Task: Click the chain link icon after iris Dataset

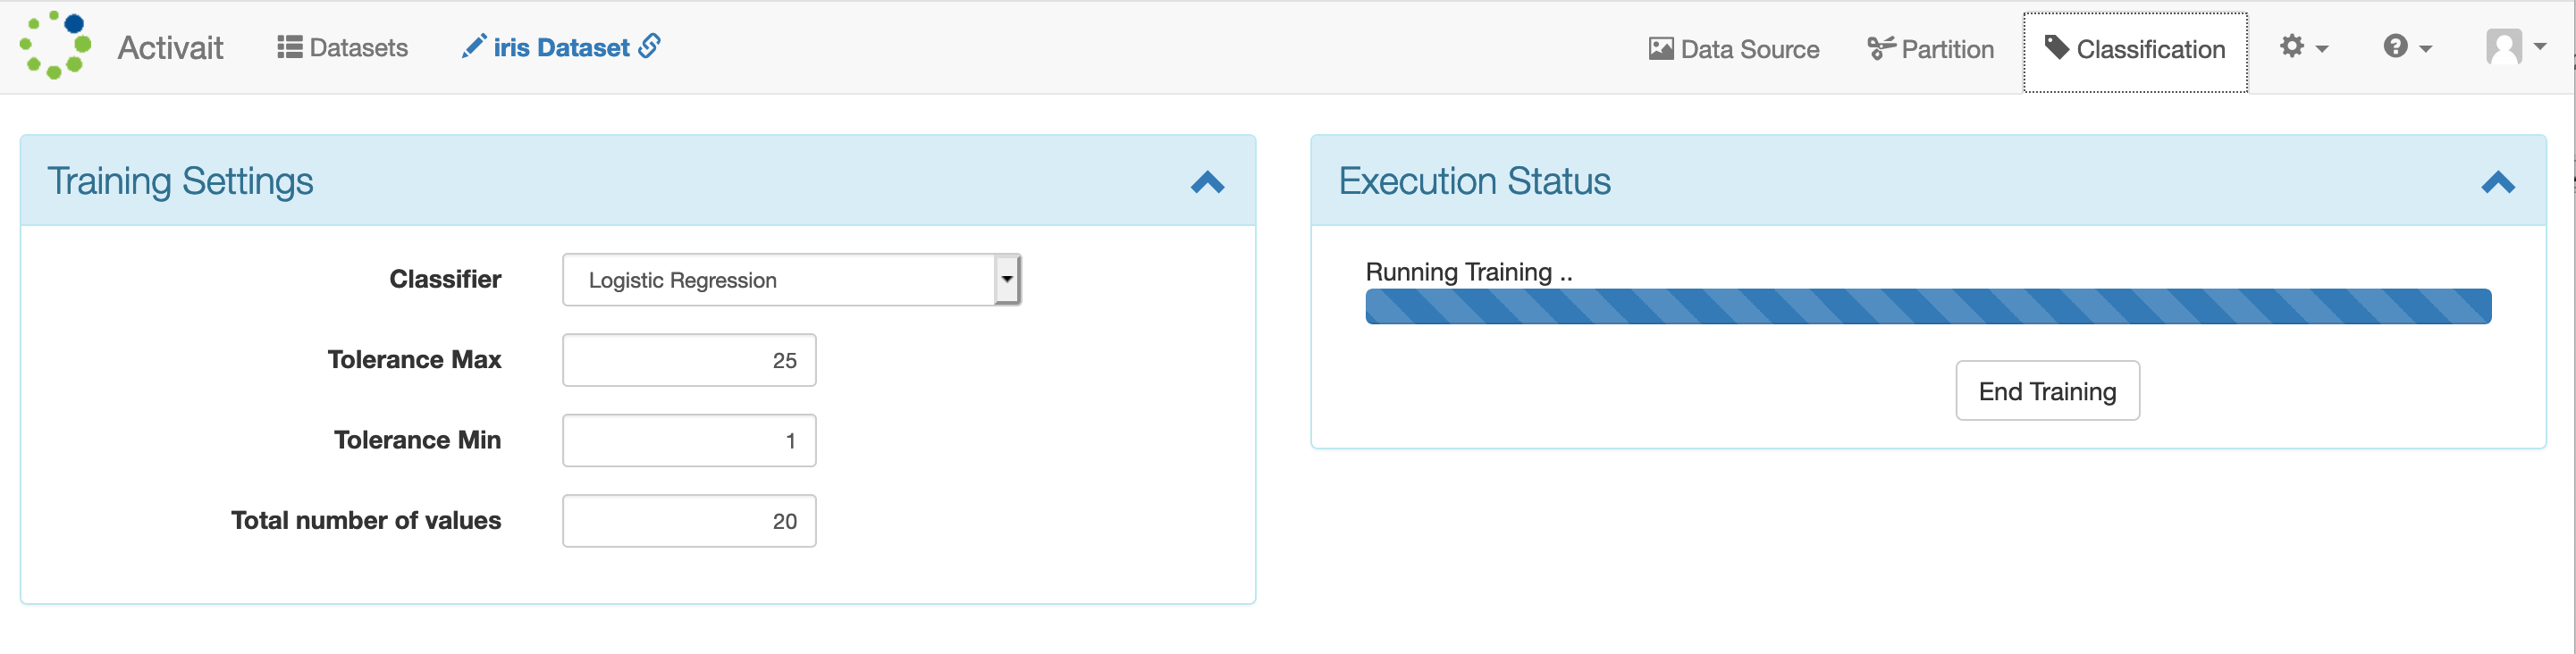Action: (x=650, y=46)
